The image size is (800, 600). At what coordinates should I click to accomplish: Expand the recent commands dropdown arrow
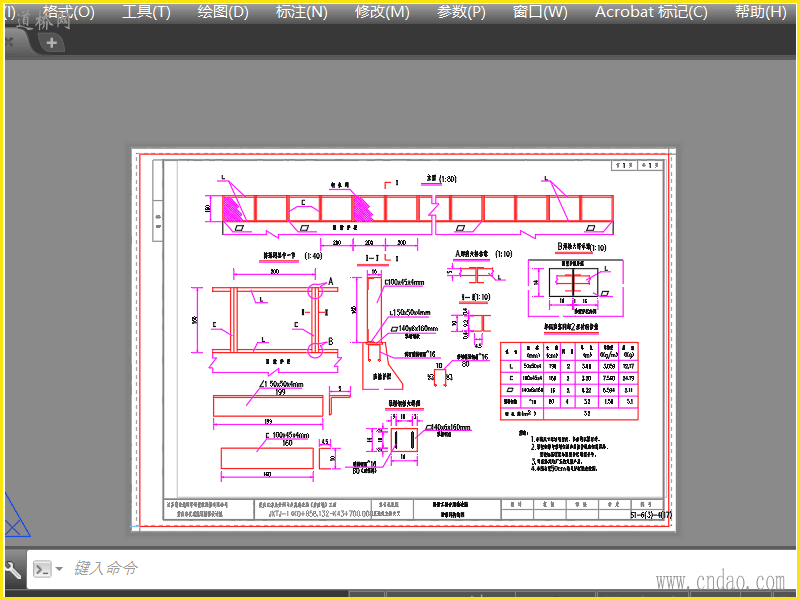click(x=59, y=568)
